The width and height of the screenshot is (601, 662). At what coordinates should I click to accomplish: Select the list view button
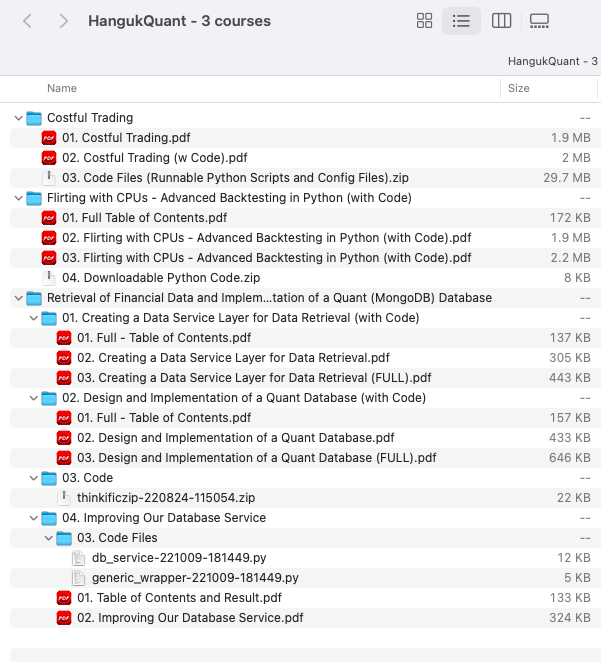coord(461,21)
